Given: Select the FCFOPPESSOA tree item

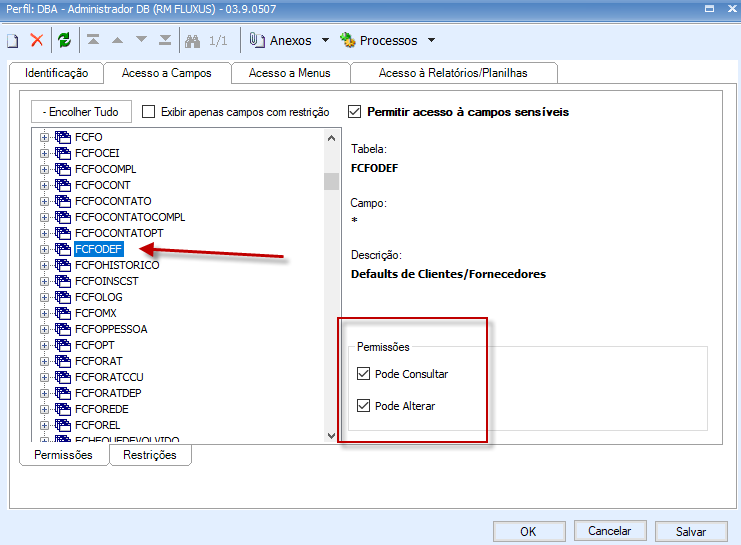Looking at the screenshot, I should 112,329.
